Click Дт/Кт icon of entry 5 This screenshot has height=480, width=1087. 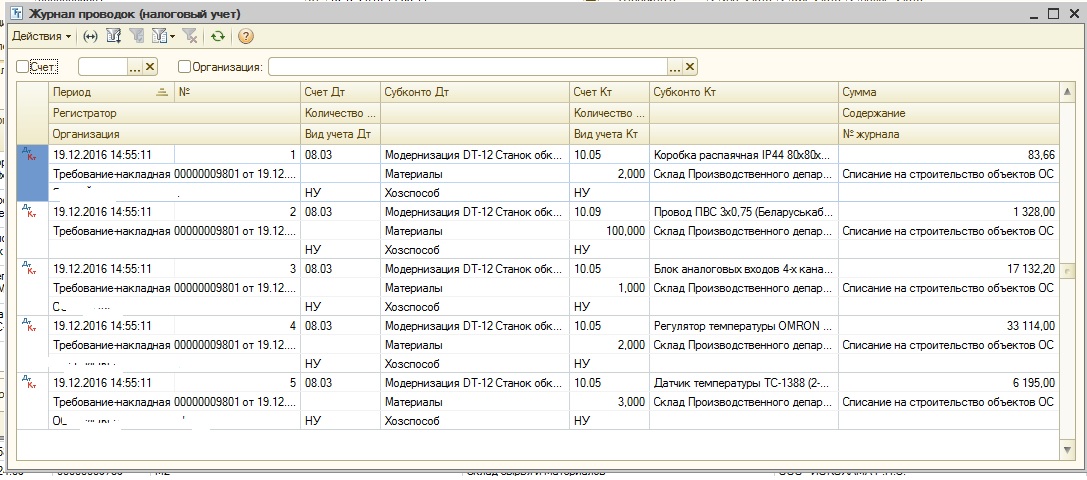tap(31, 382)
